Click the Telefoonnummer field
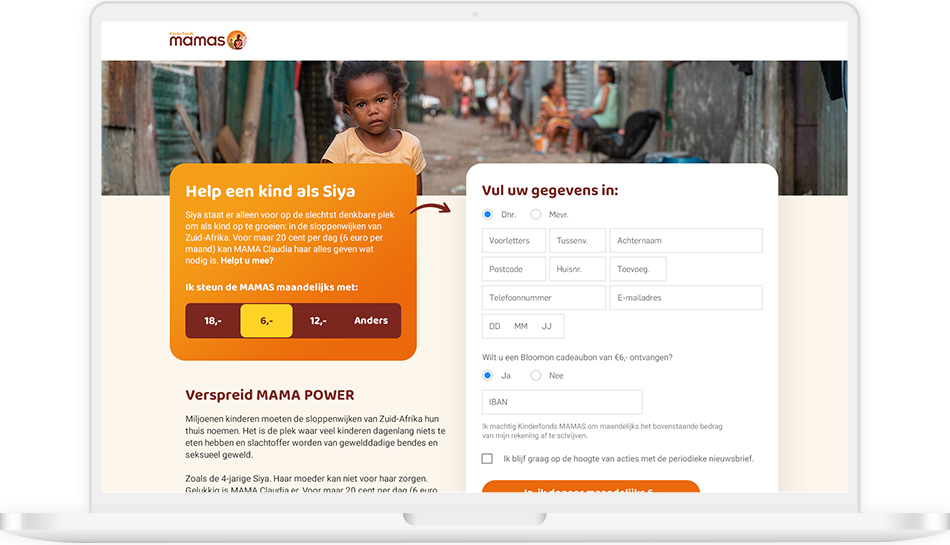950x545 pixels. pyautogui.click(x=543, y=297)
